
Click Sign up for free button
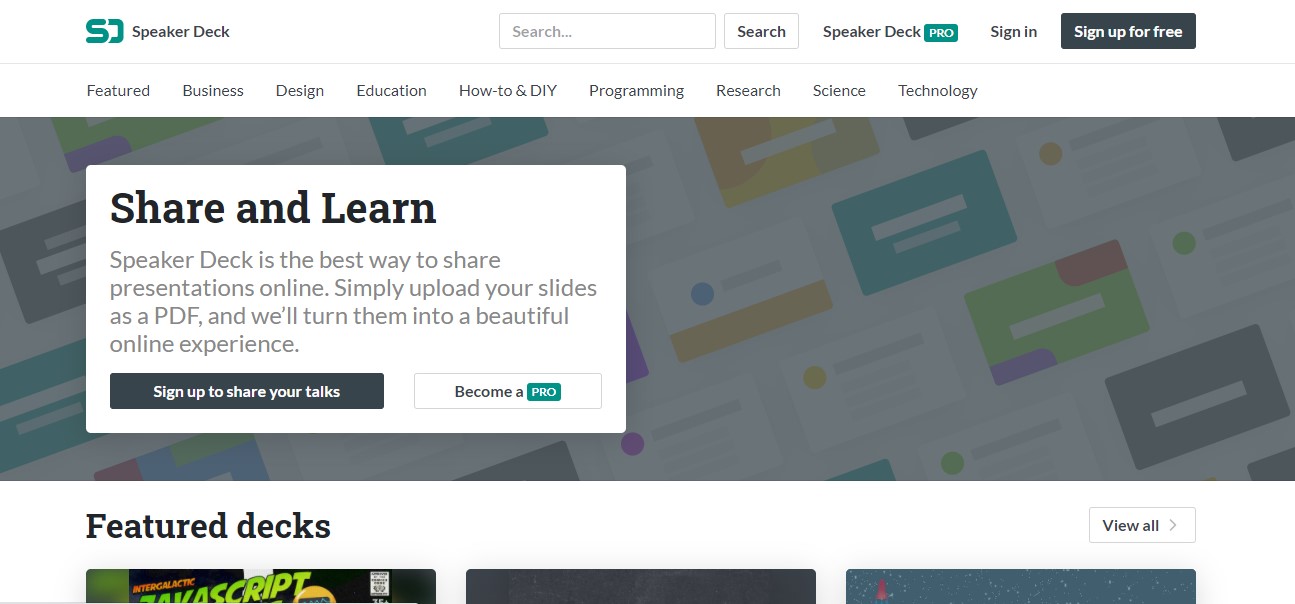(x=1127, y=31)
